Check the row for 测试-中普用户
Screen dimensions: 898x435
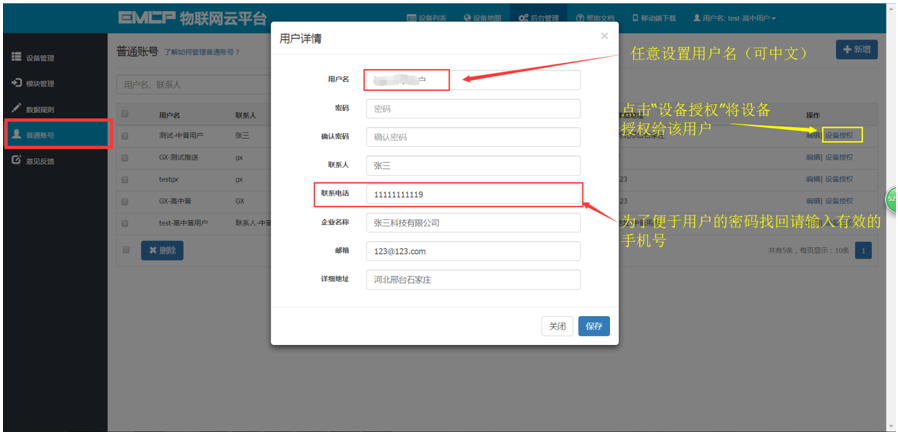[x=125, y=136]
